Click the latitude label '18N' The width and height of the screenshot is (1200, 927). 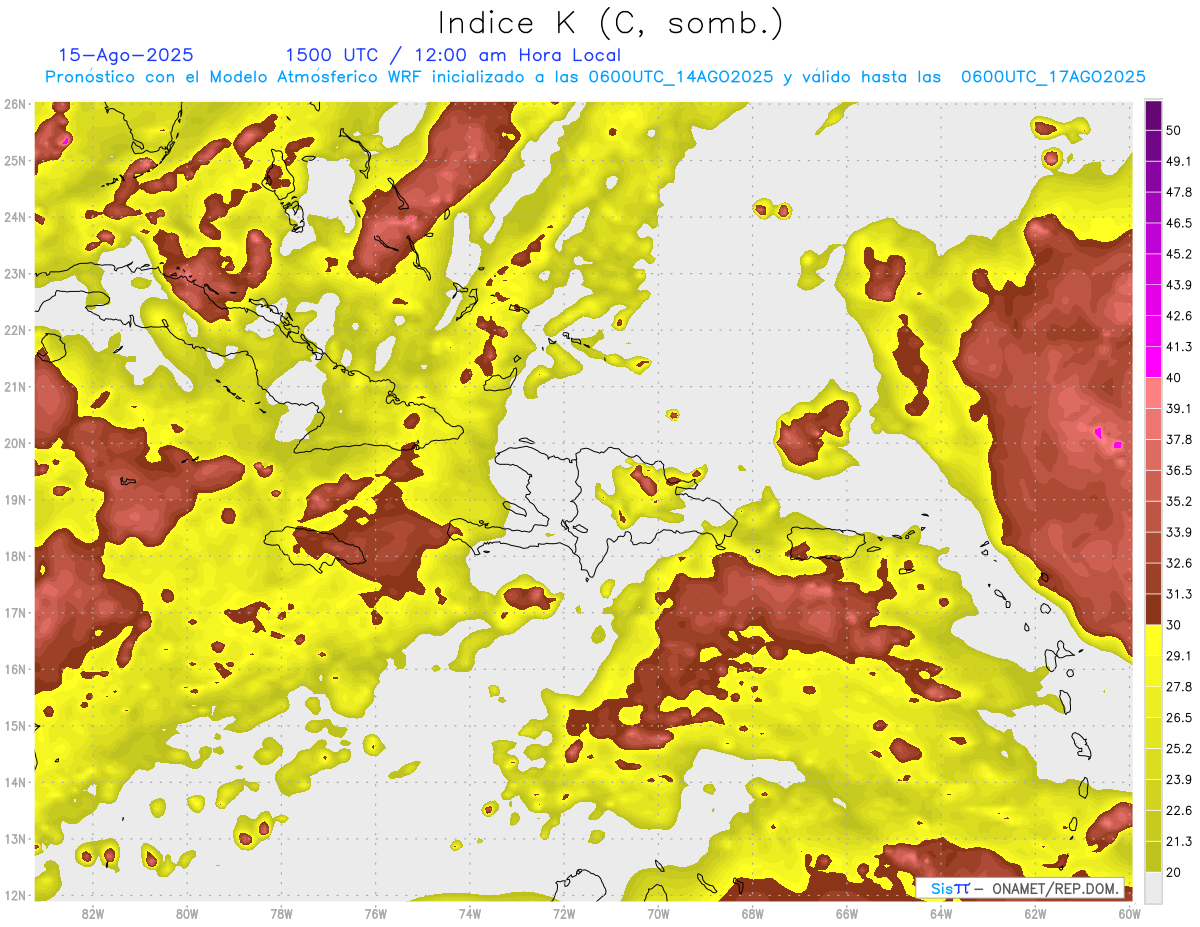click(x=15, y=556)
